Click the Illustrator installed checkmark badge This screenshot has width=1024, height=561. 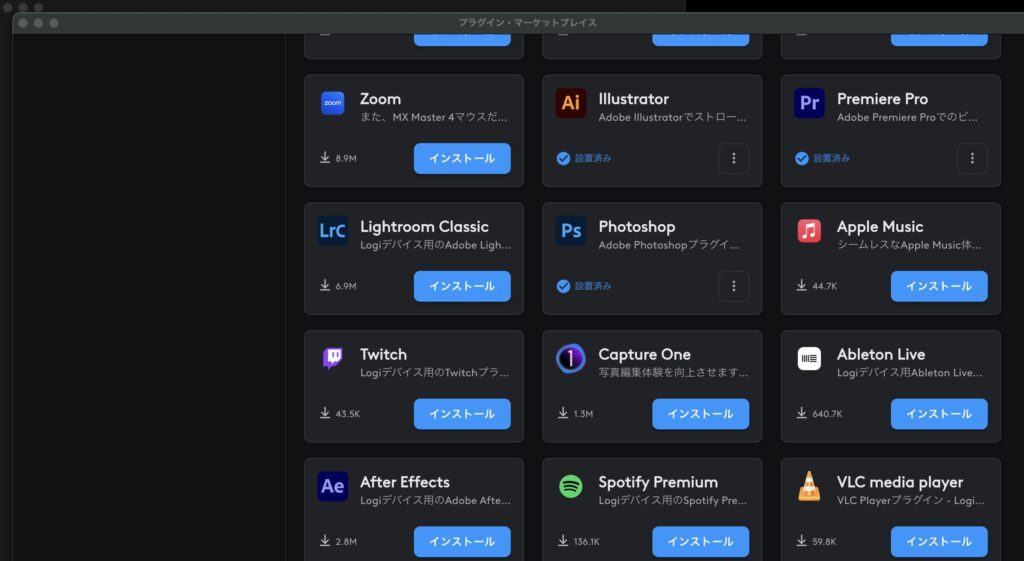pyautogui.click(x=563, y=158)
